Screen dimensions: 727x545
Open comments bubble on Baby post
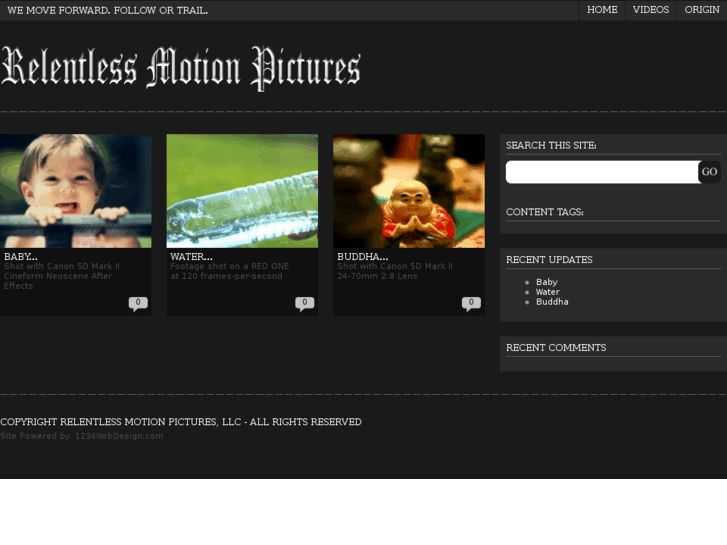pos(138,303)
